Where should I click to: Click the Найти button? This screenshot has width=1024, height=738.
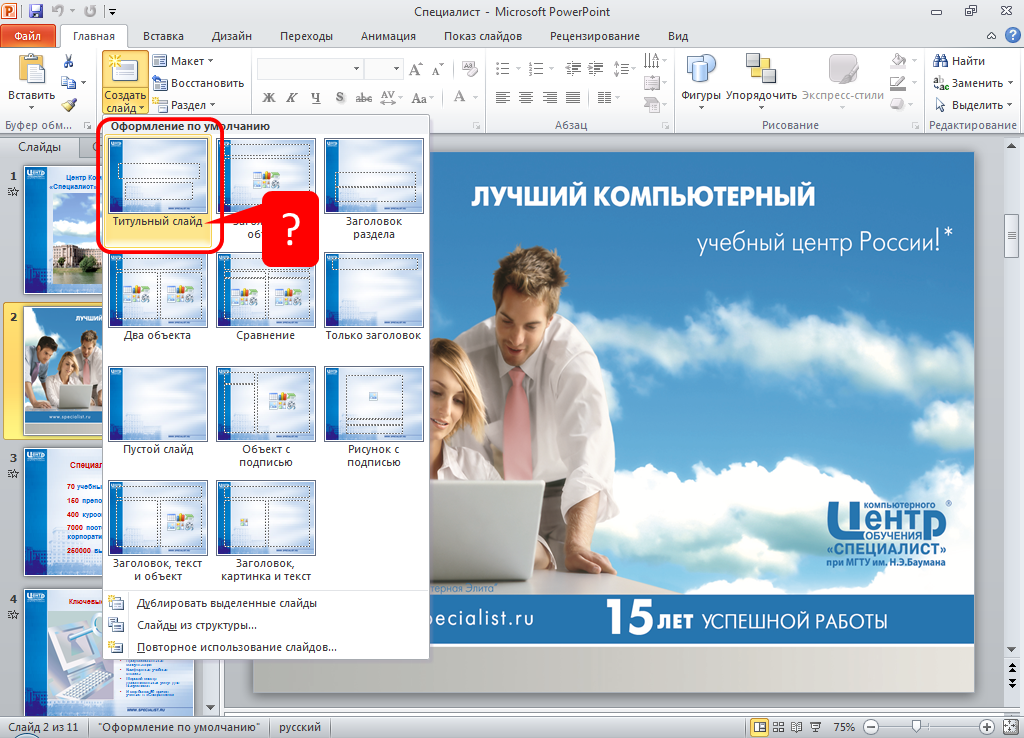click(x=959, y=61)
